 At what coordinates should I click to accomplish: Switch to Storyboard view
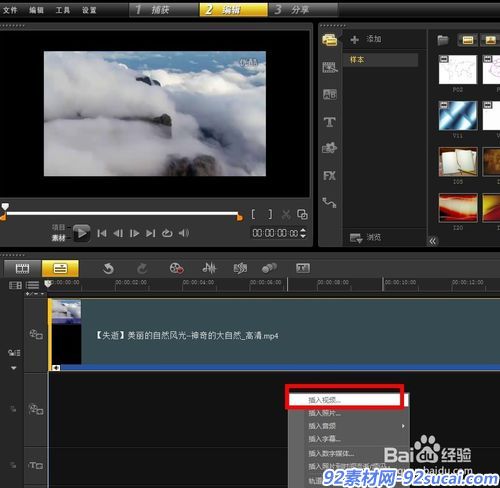[x=22, y=268]
